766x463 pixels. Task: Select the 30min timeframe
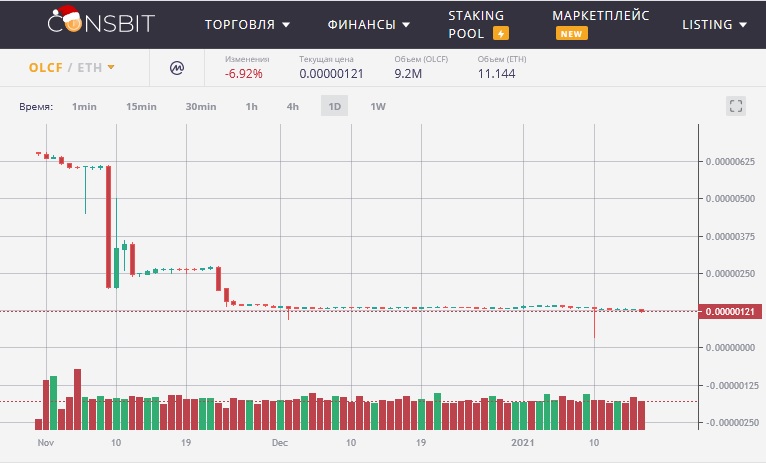tap(201, 106)
